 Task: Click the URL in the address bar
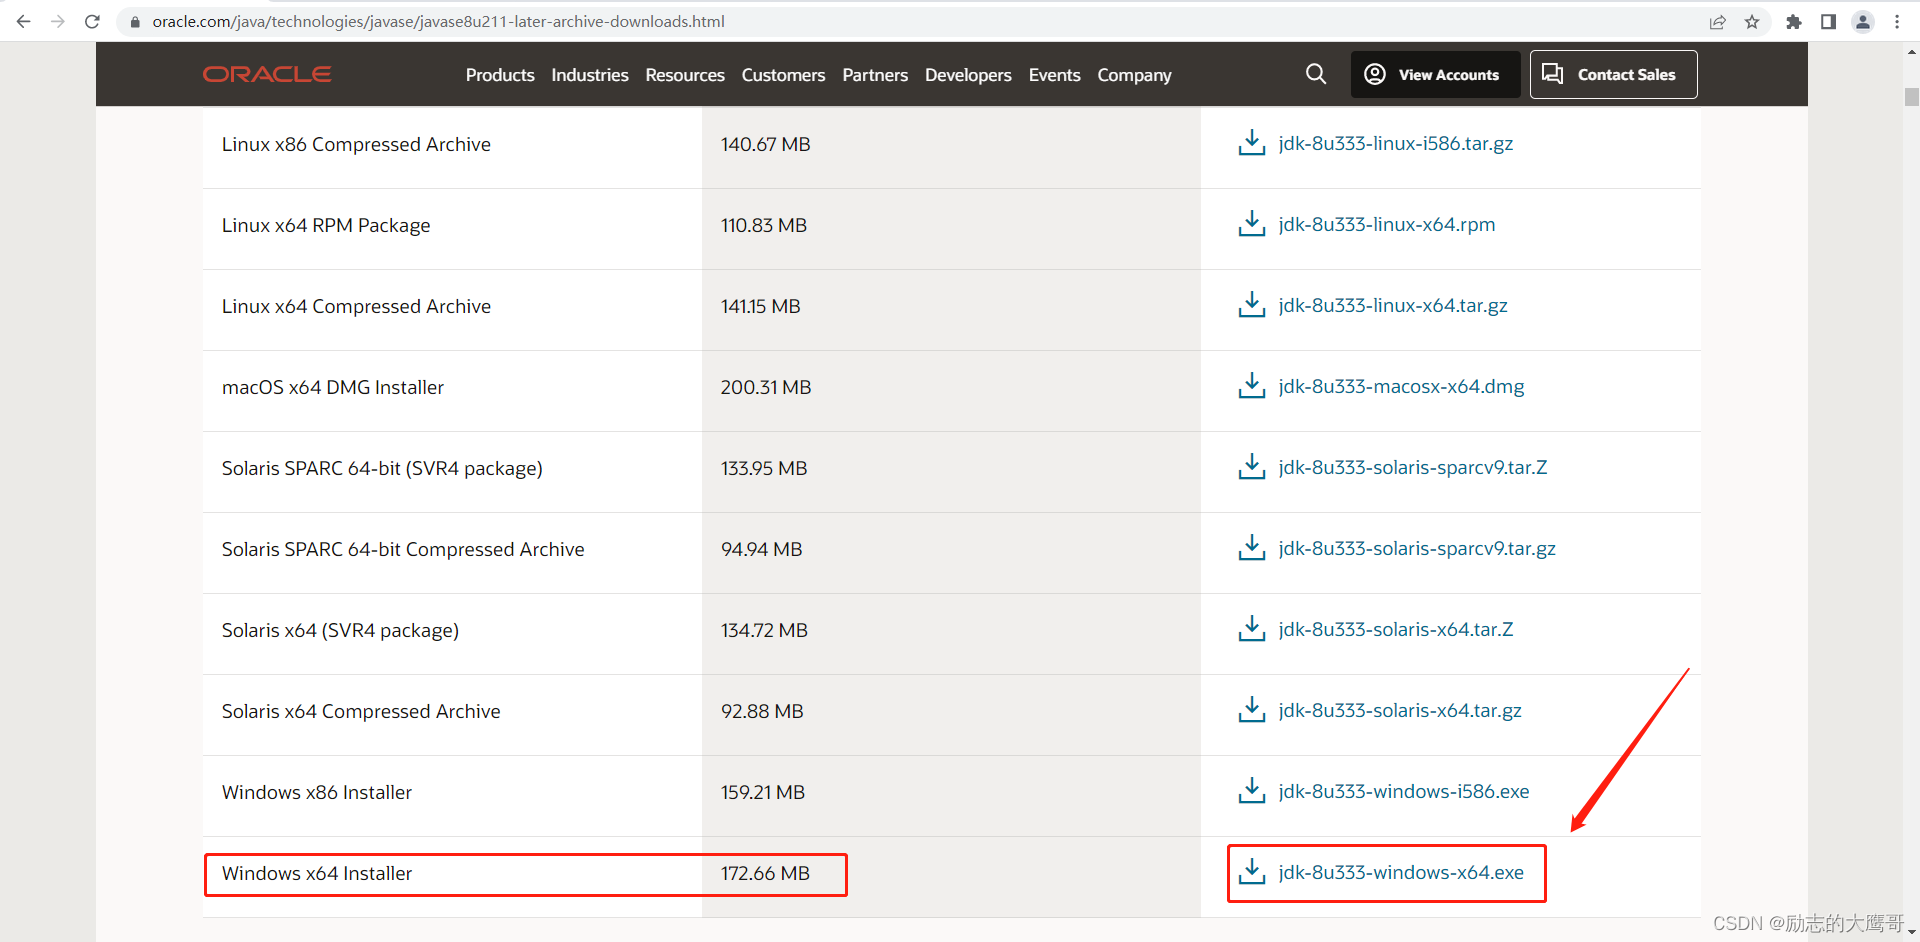click(x=438, y=21)
